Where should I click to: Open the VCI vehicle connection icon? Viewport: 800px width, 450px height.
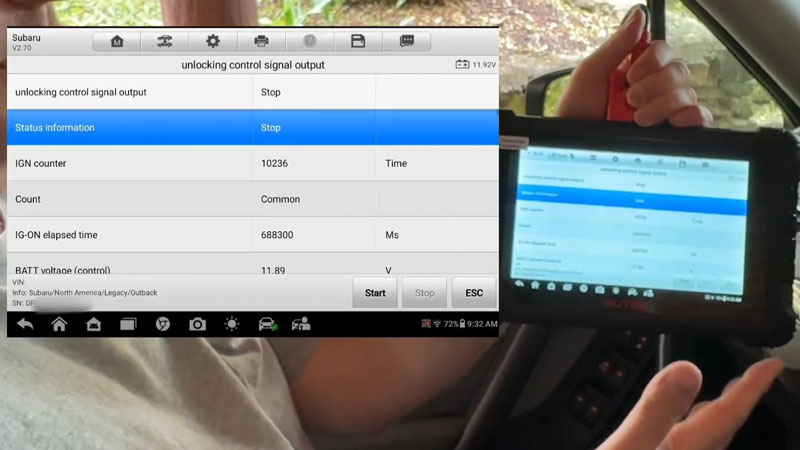click(267, 324)
